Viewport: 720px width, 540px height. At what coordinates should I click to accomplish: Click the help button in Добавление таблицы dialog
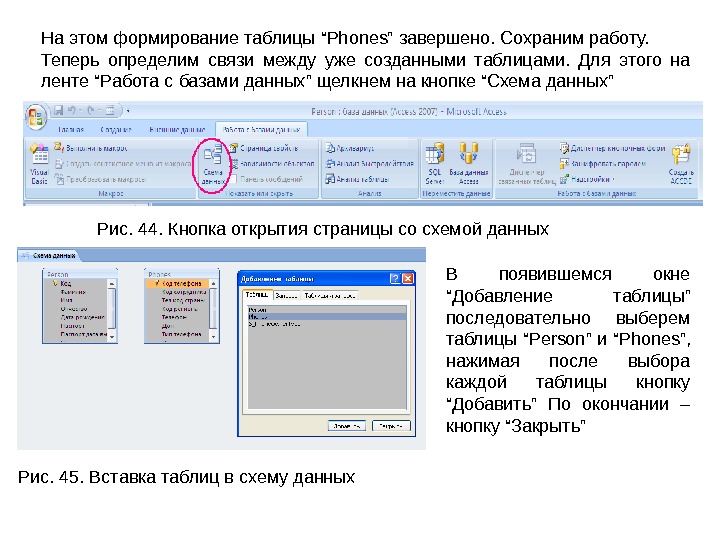pos(395,279)
